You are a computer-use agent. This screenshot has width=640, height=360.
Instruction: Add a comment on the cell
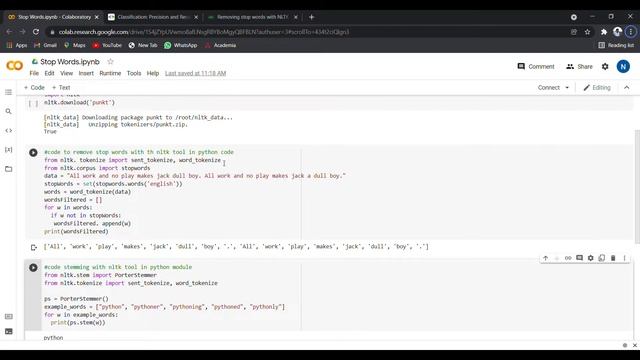(x=579, y=258)
